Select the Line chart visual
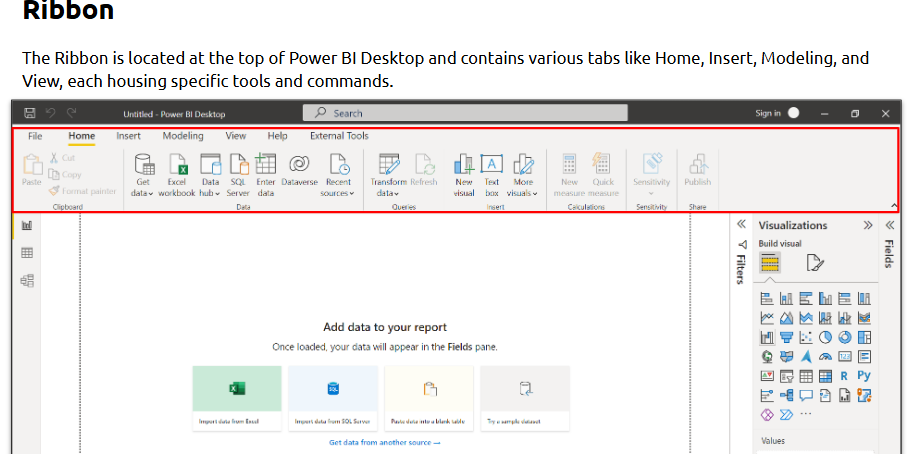 point(767,318)
